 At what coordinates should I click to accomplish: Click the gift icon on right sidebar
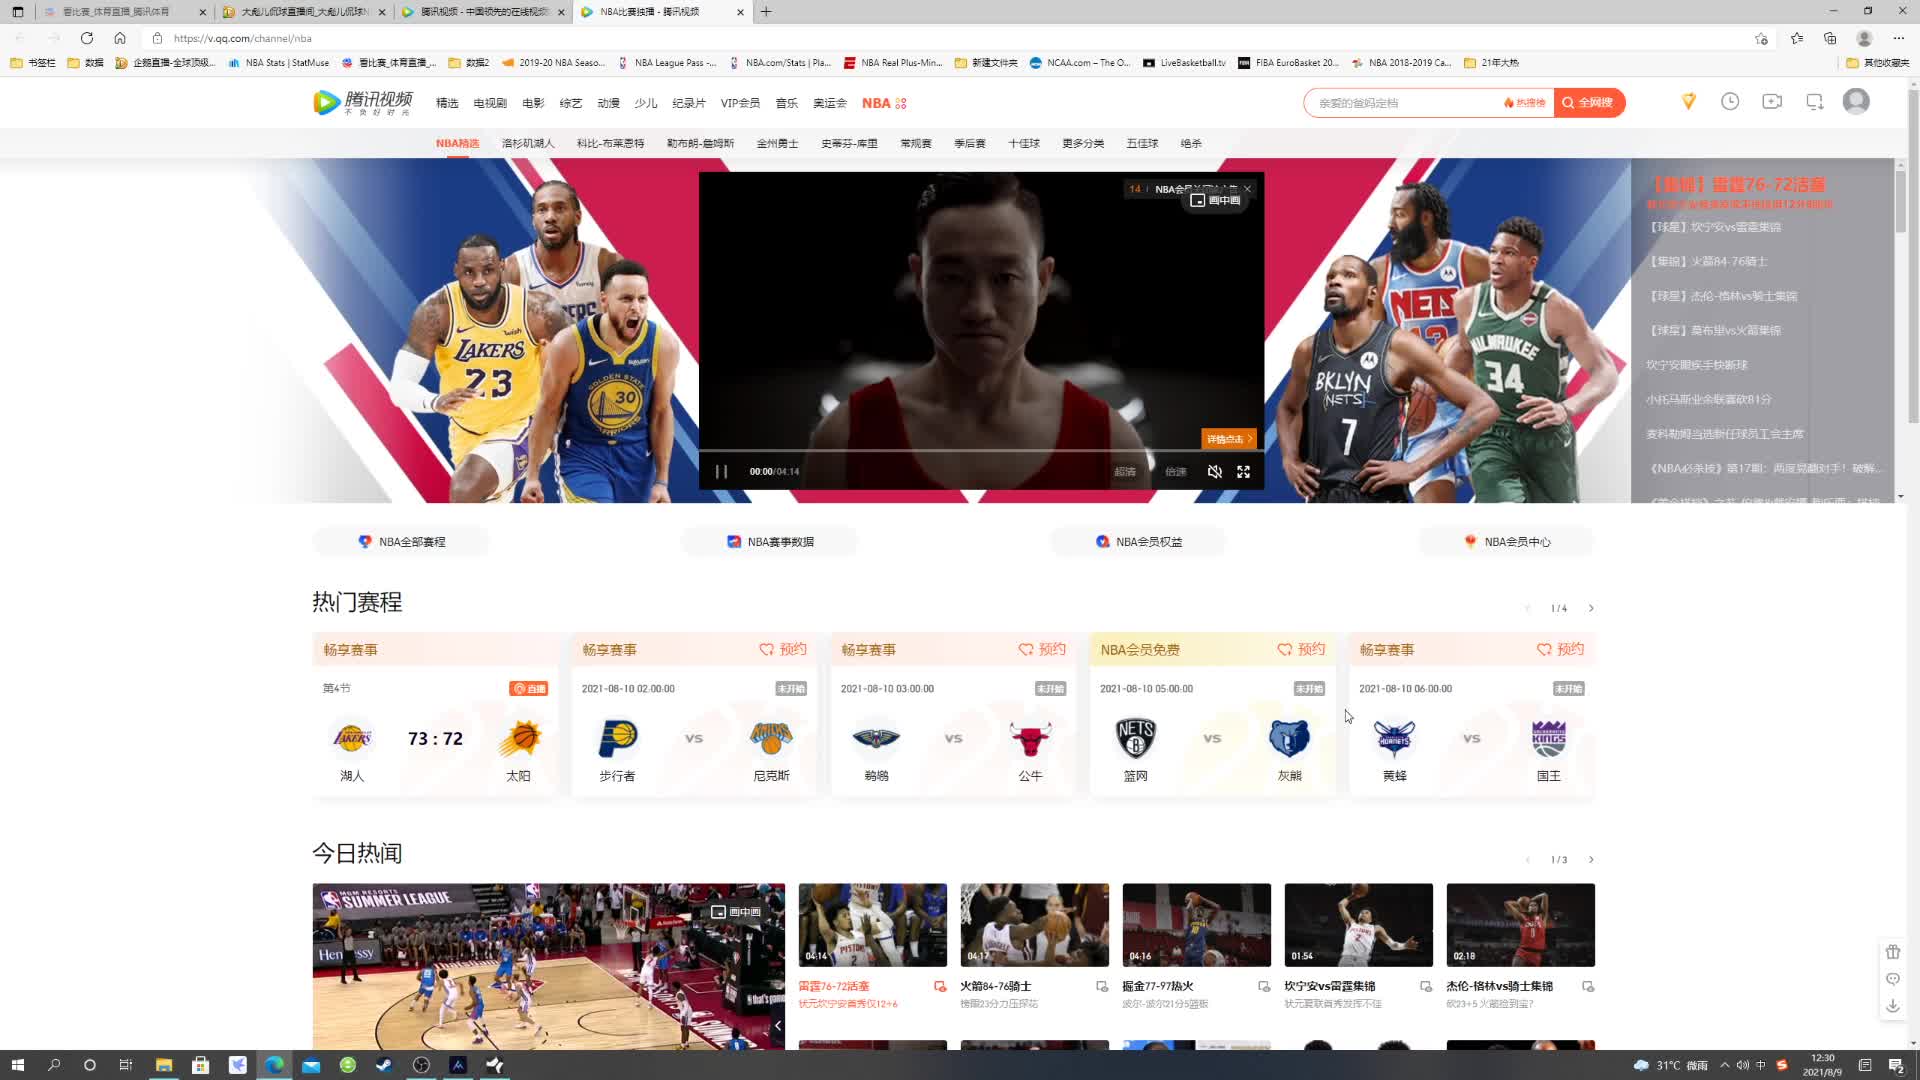[x=1892, y=952]
